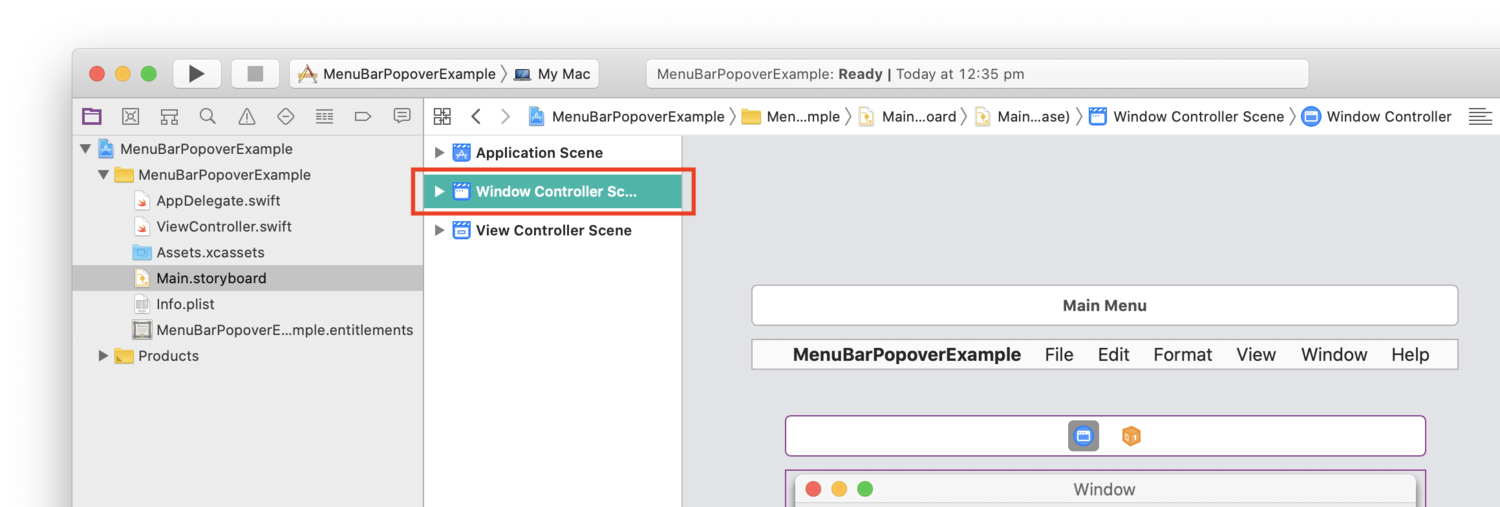
Task: Open the Project navigator folder icon
Action: (x=92, y=116)
